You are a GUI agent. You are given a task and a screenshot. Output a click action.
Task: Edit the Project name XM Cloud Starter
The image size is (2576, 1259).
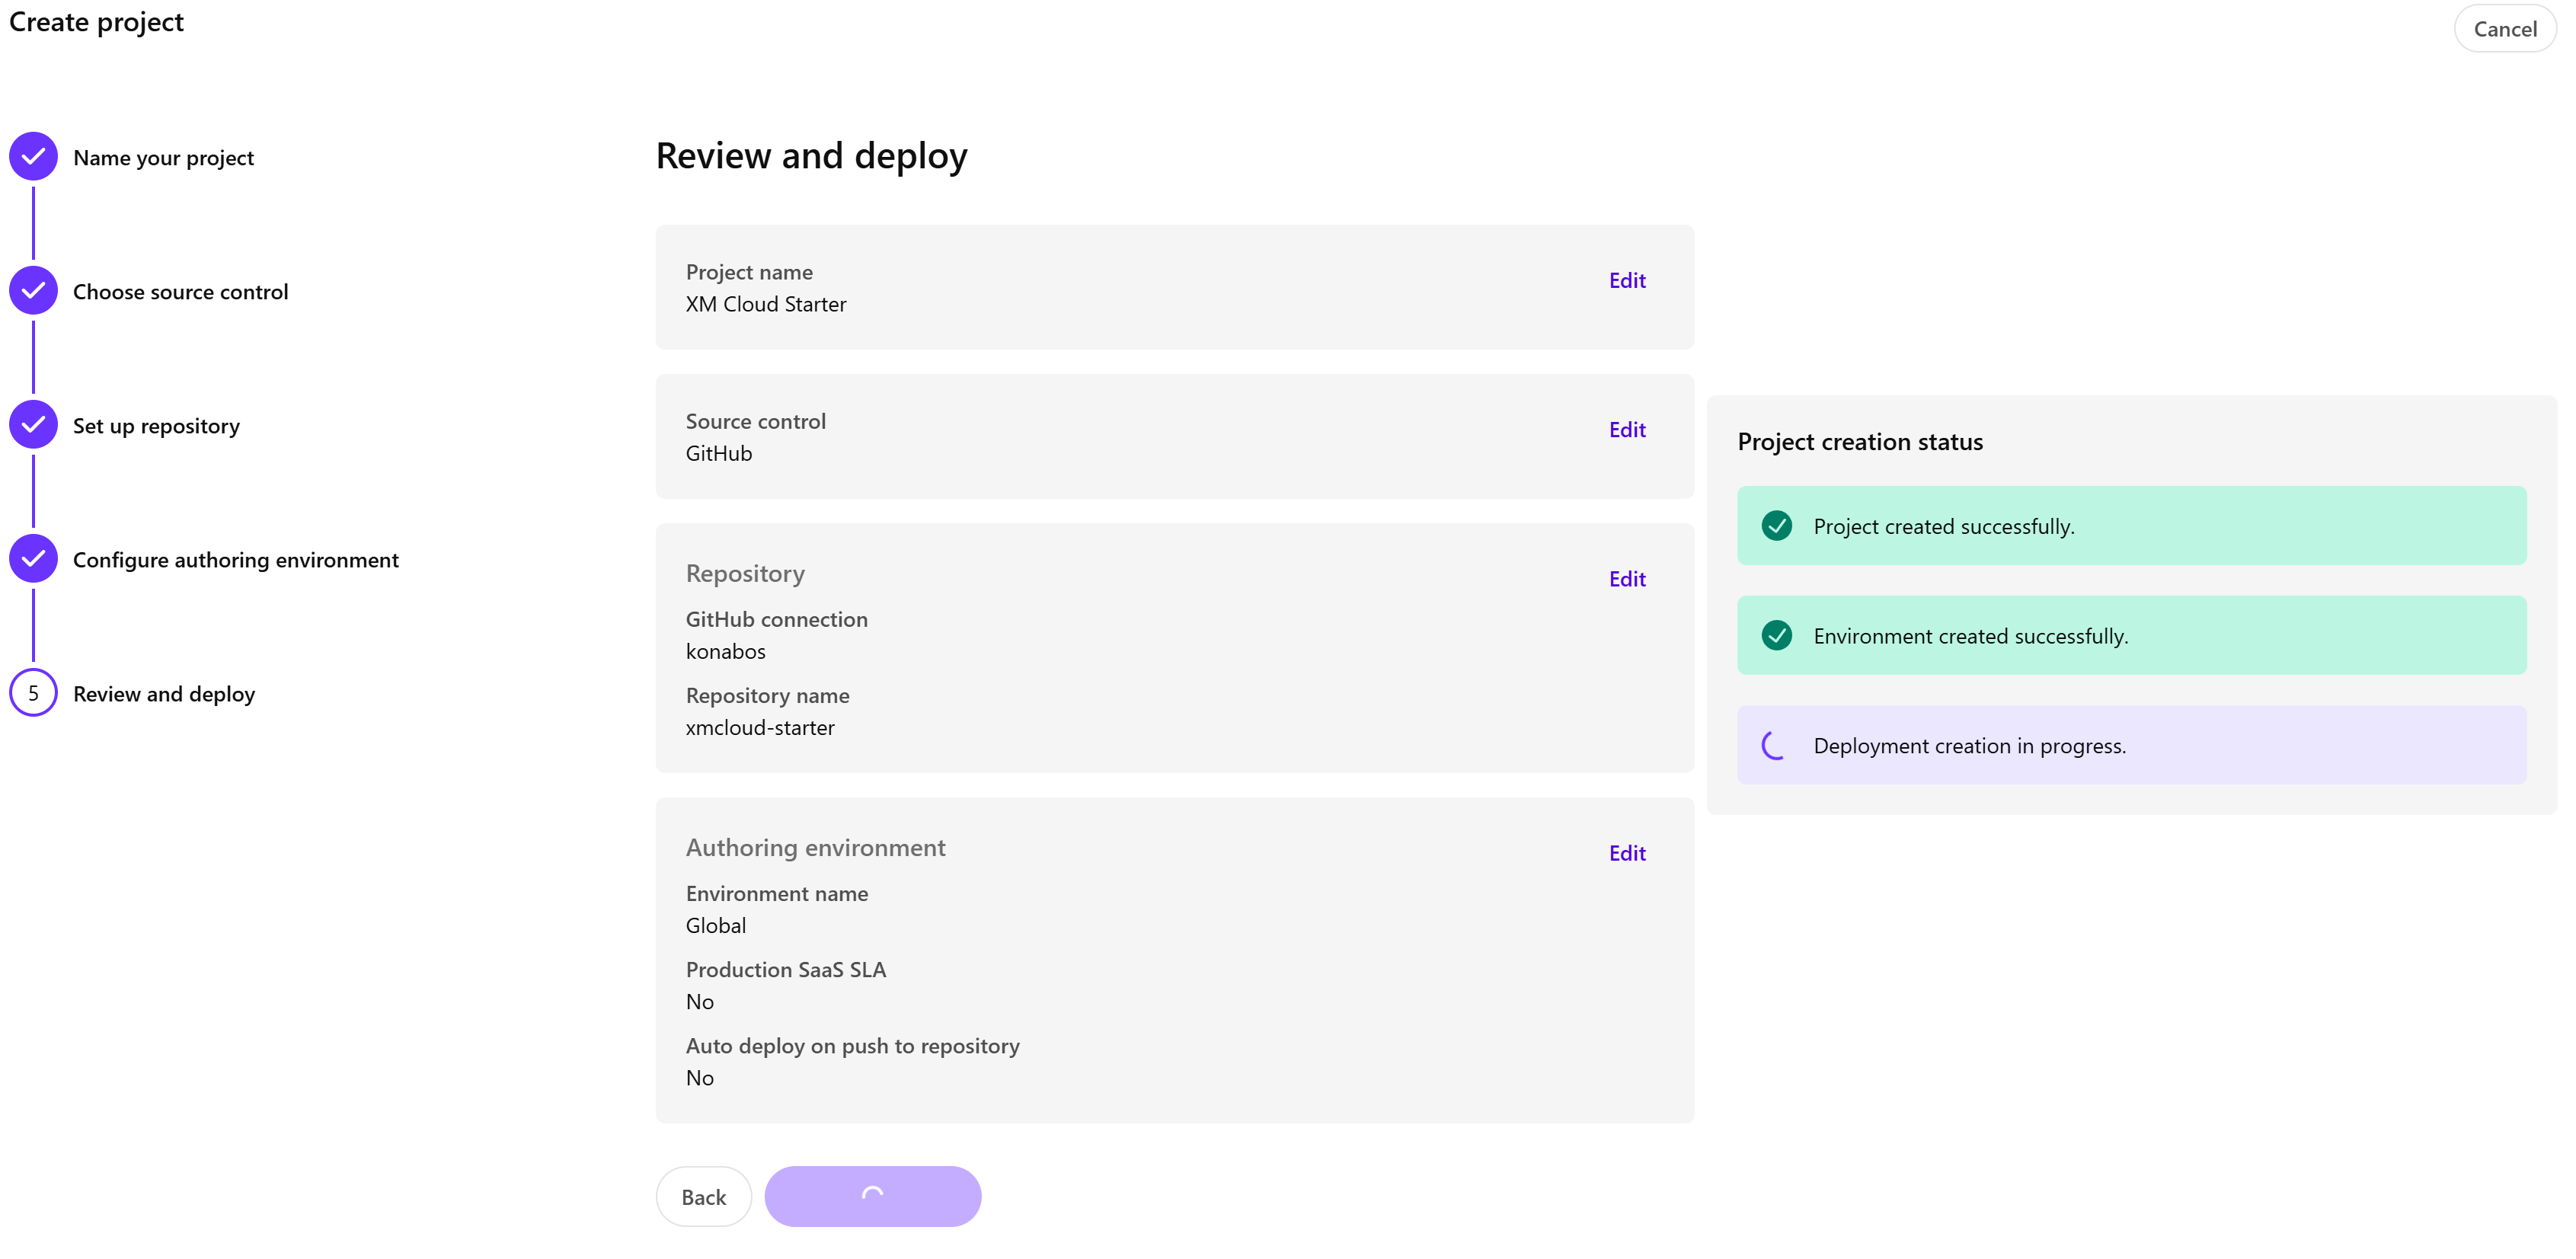coord(1627,280)
